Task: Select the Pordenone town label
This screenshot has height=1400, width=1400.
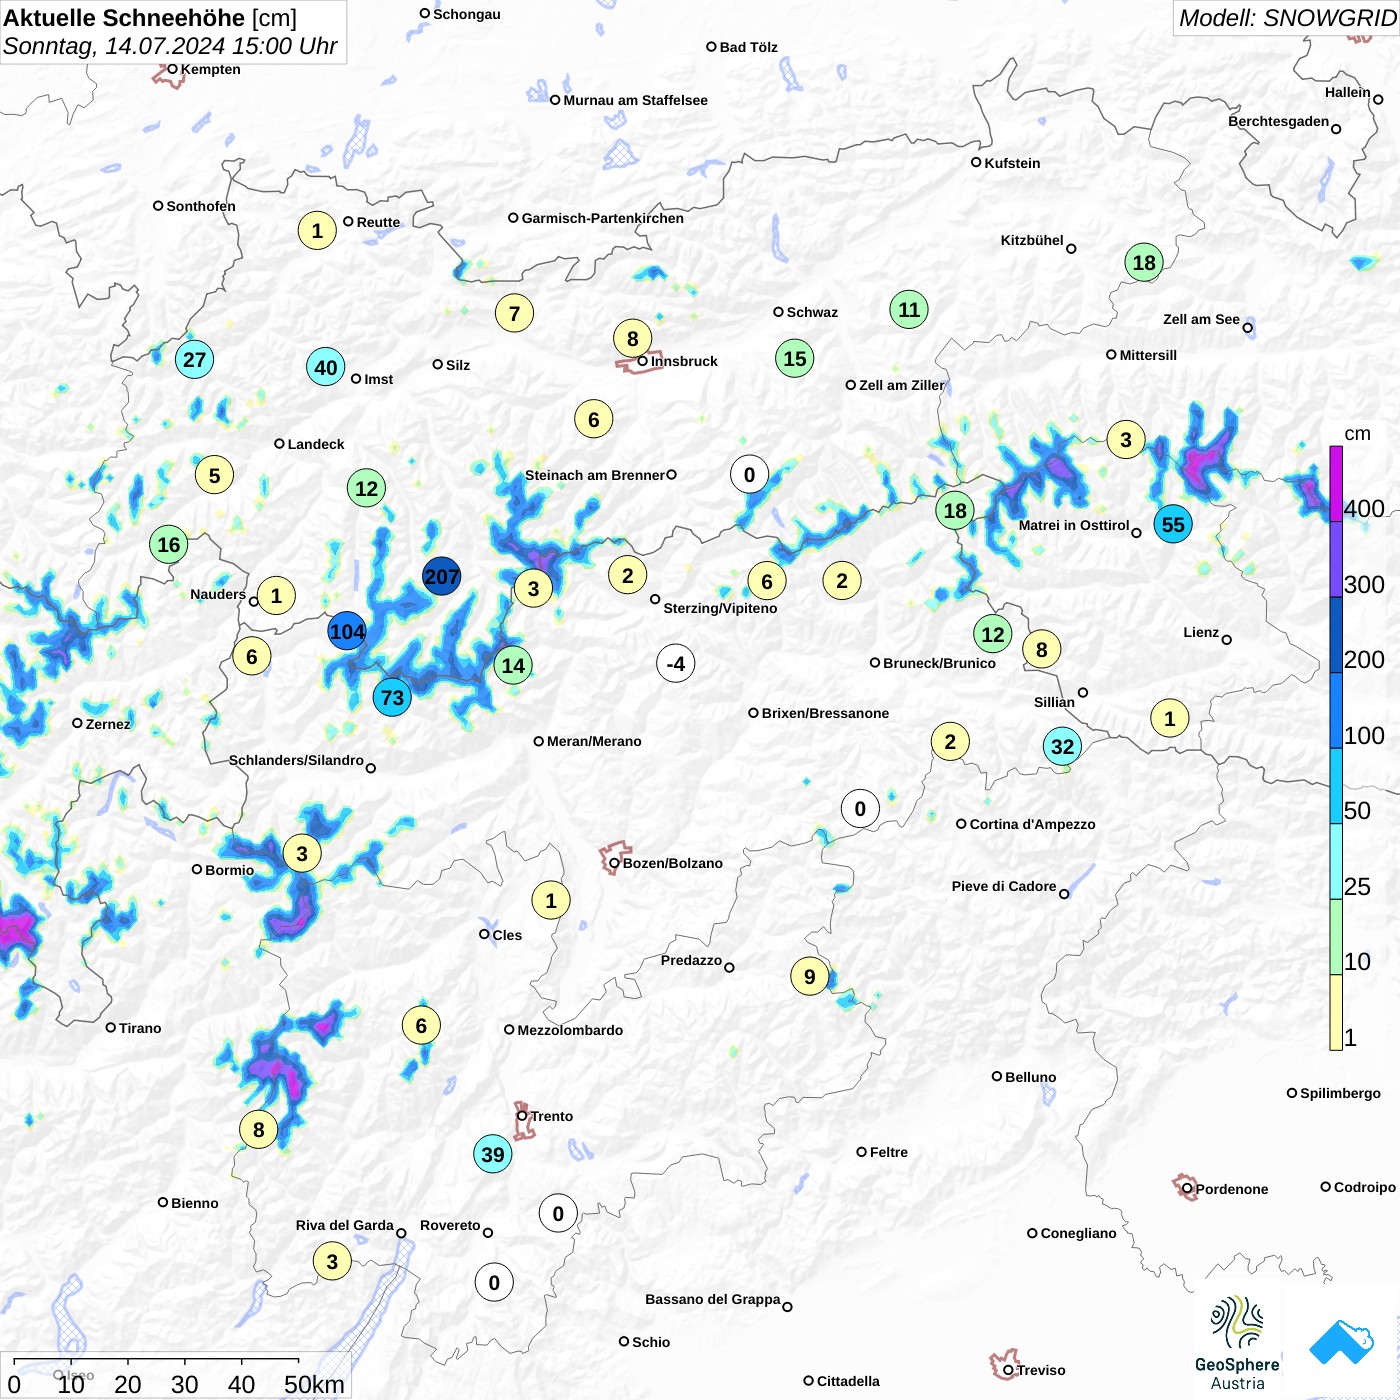Action: [1232, 1189]
